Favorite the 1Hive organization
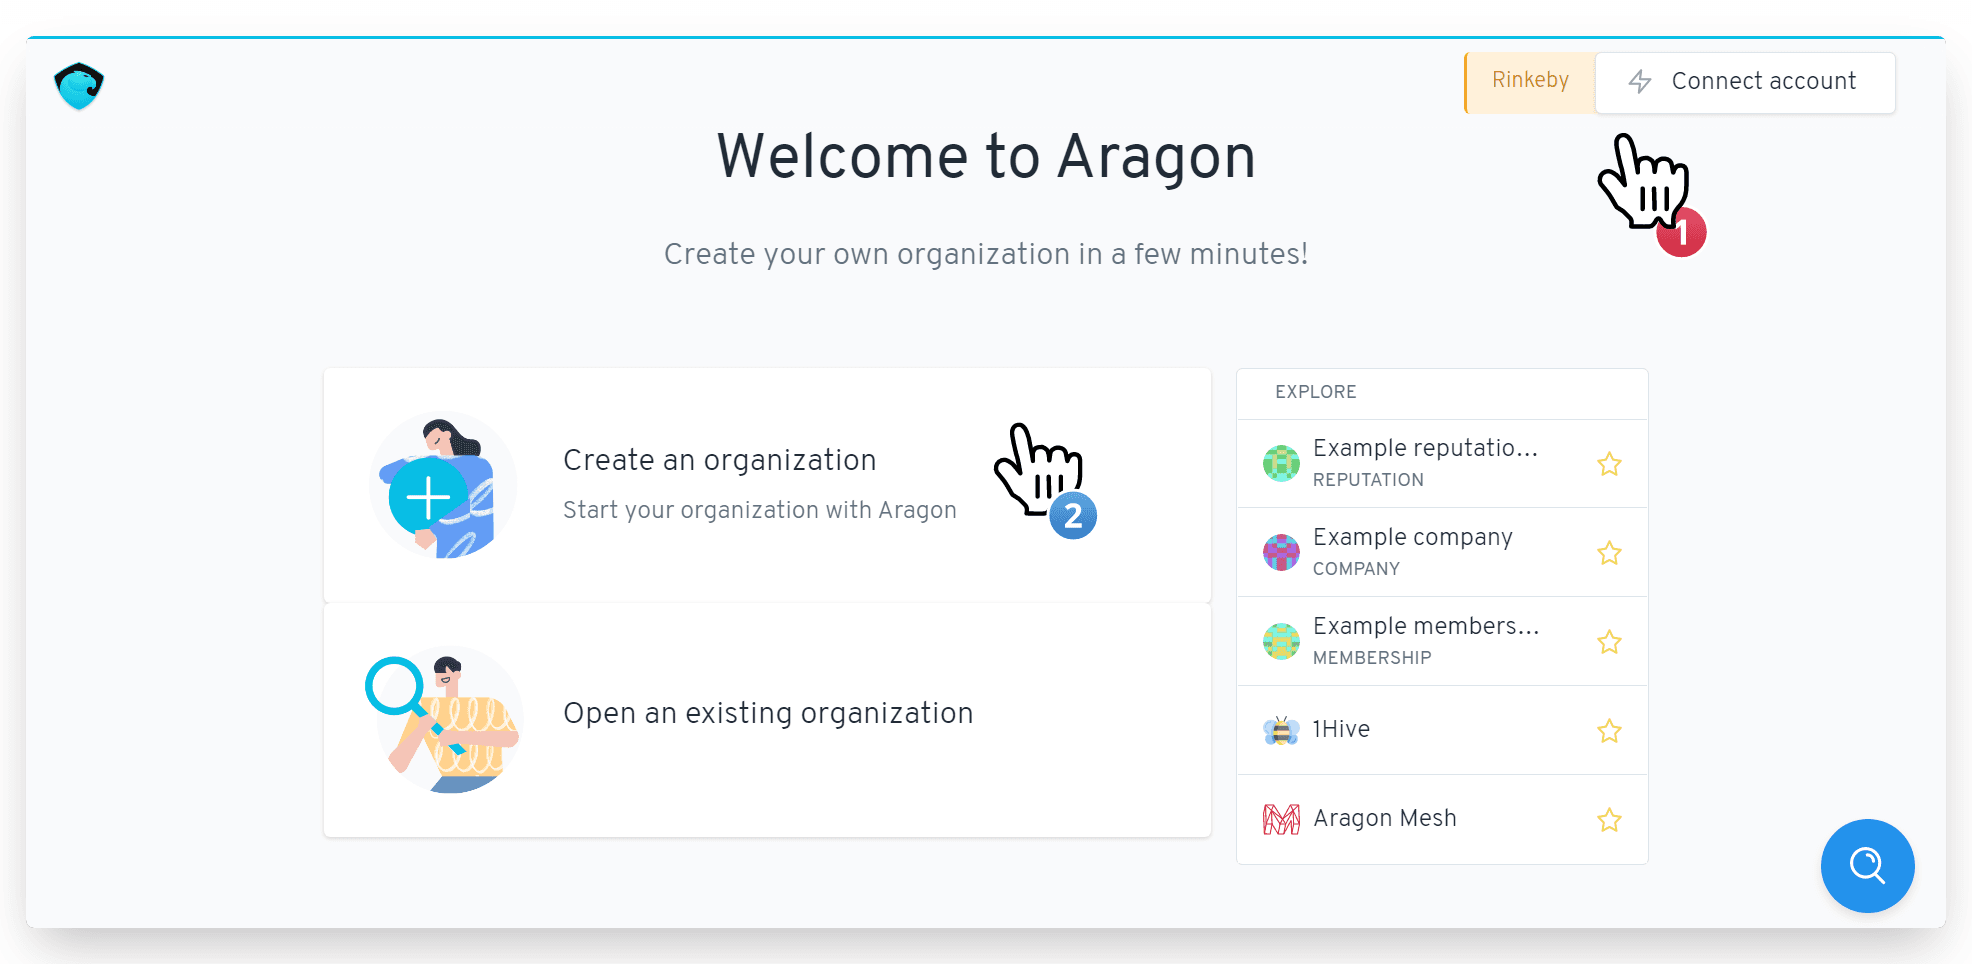 (x=1609, y=731)
